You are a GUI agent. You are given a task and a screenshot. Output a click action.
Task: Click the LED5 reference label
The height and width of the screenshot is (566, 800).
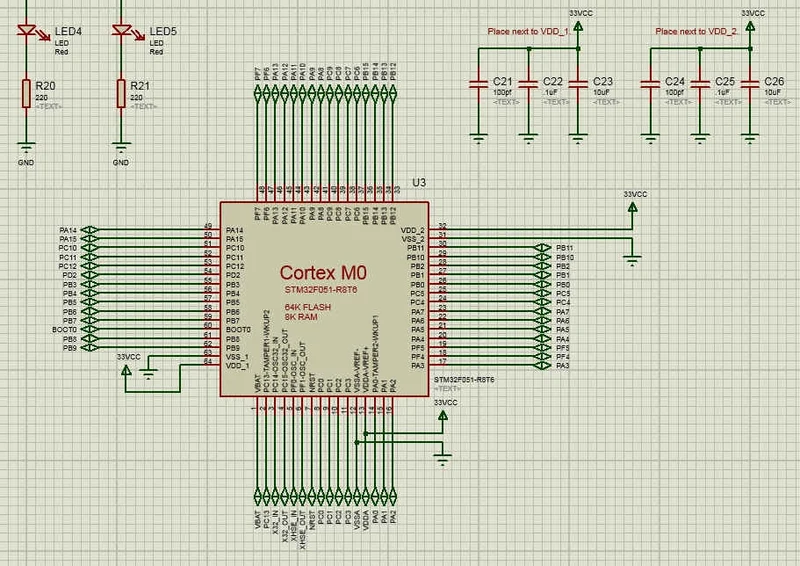click(x=163, y=31)
